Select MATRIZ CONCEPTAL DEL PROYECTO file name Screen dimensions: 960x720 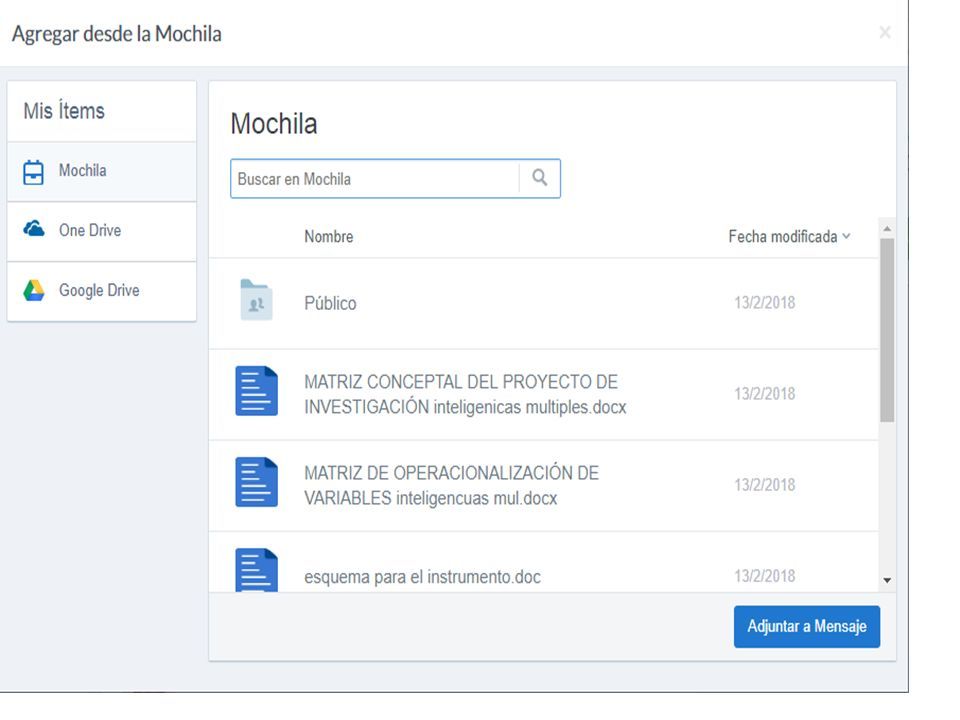point(465,394)
